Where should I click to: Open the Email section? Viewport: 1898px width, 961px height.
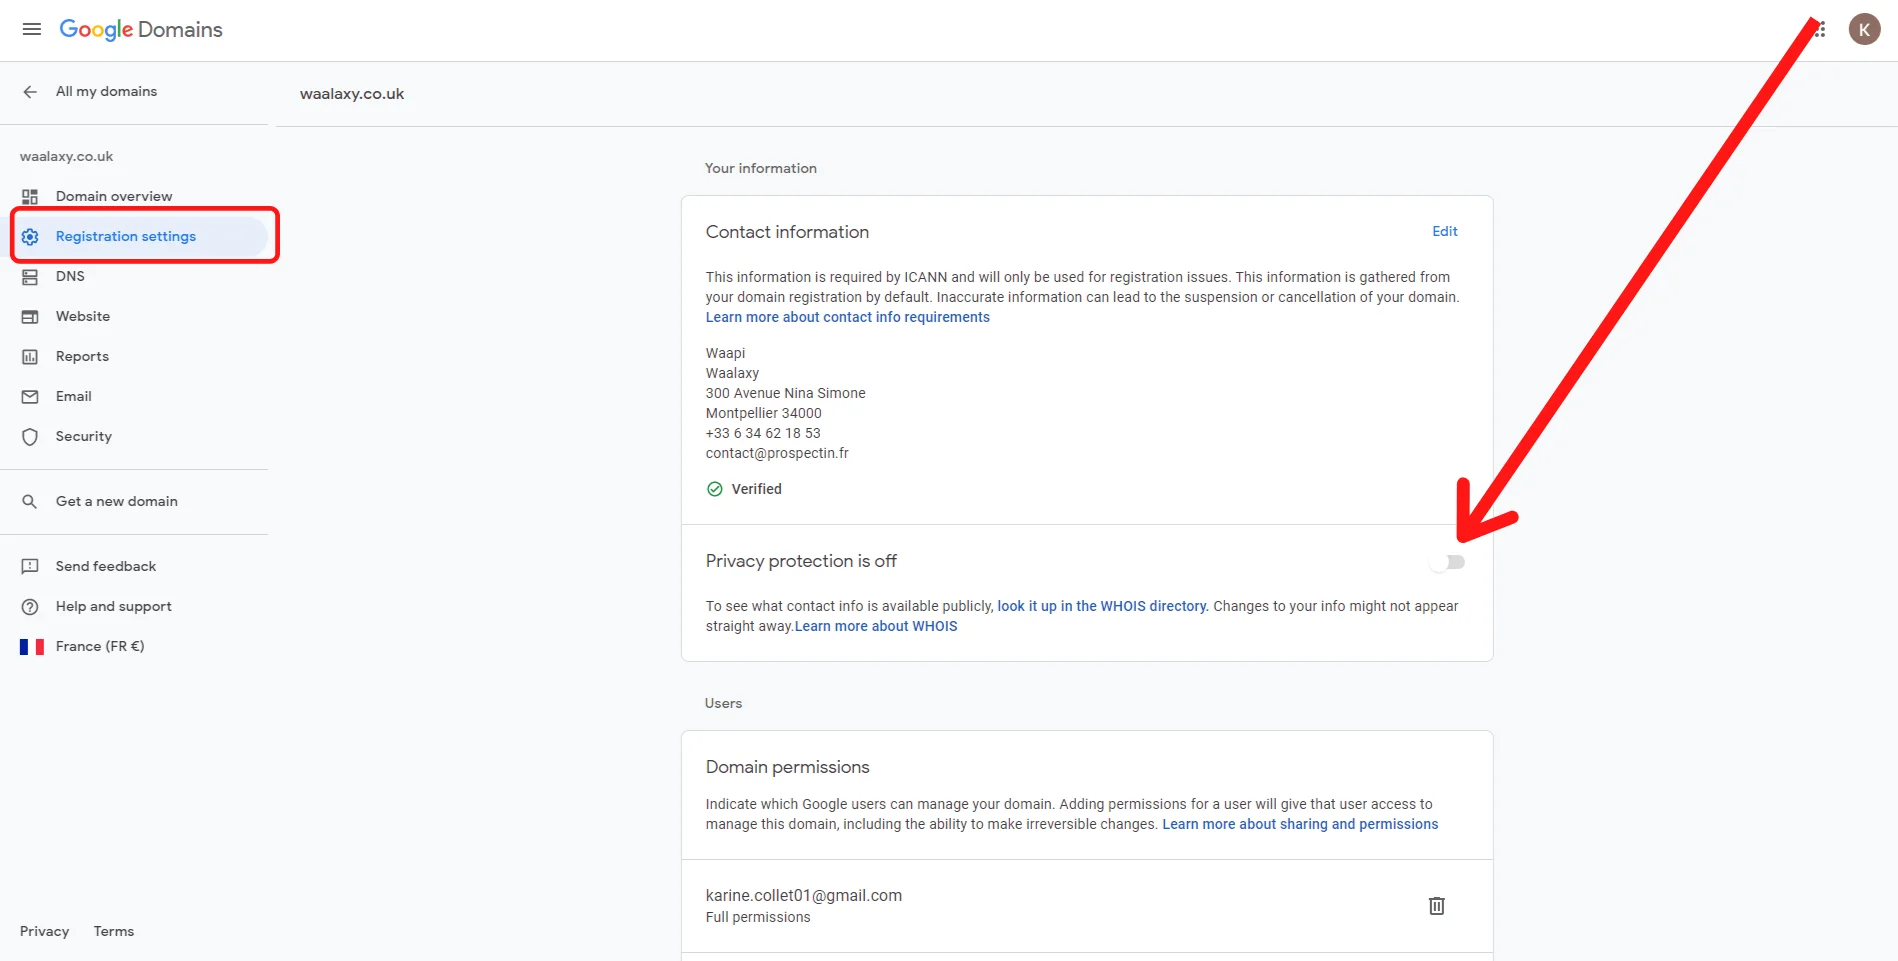74,396
